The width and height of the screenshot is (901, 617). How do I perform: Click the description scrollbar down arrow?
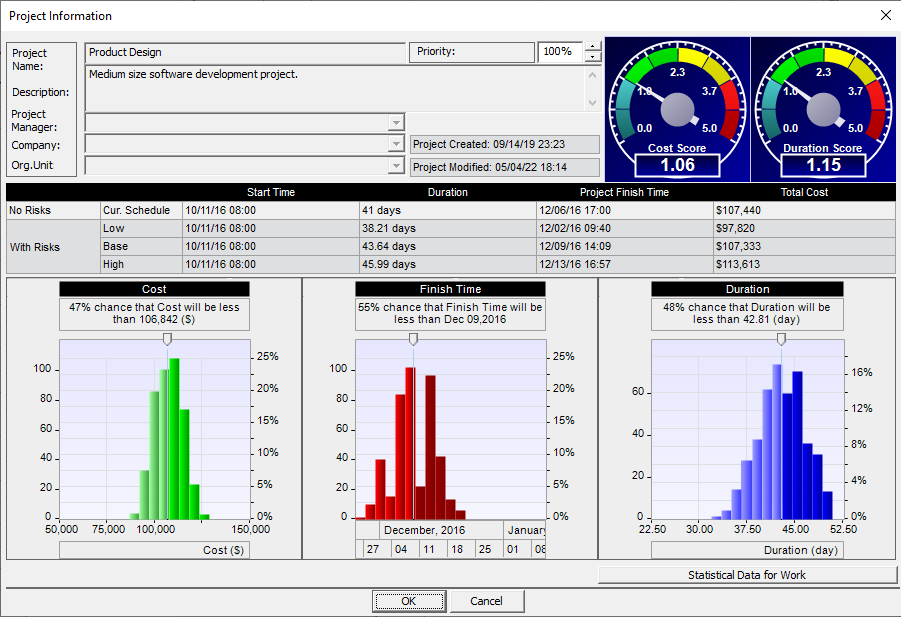(x=592, y=103)
